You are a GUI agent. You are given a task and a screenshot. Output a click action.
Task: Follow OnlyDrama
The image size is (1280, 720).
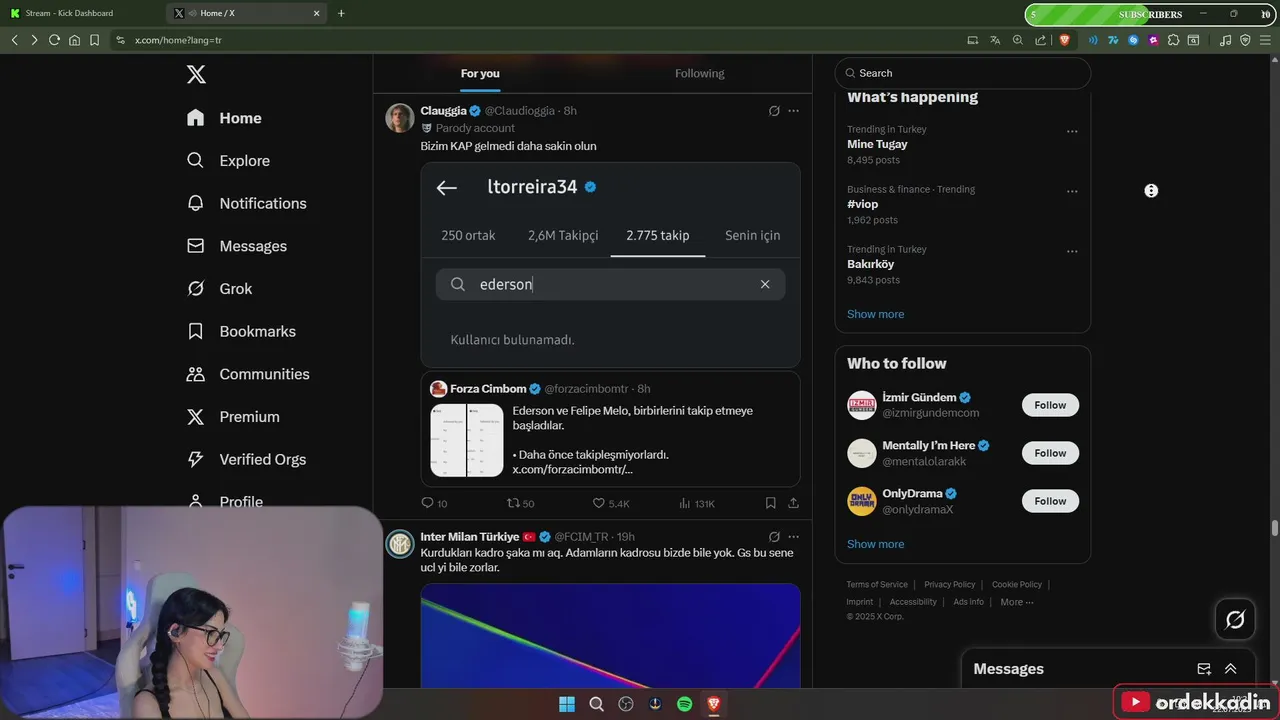(x=1050, y=501)
